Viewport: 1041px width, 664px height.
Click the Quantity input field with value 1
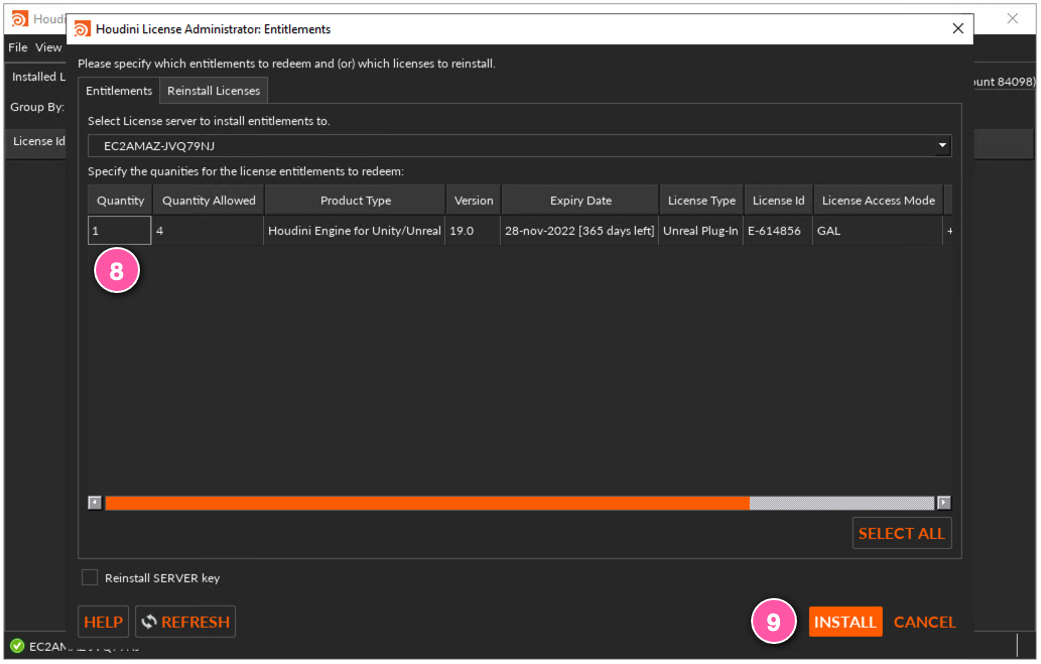(120, 230)
